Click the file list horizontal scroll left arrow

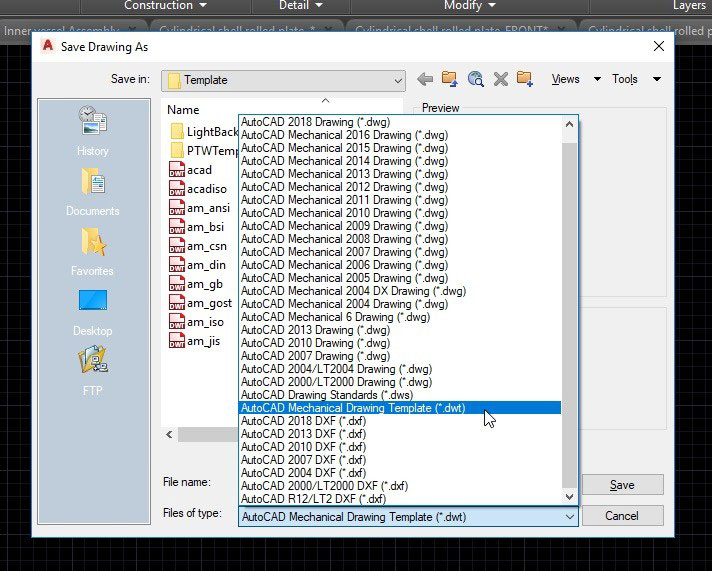pos(169,435)
